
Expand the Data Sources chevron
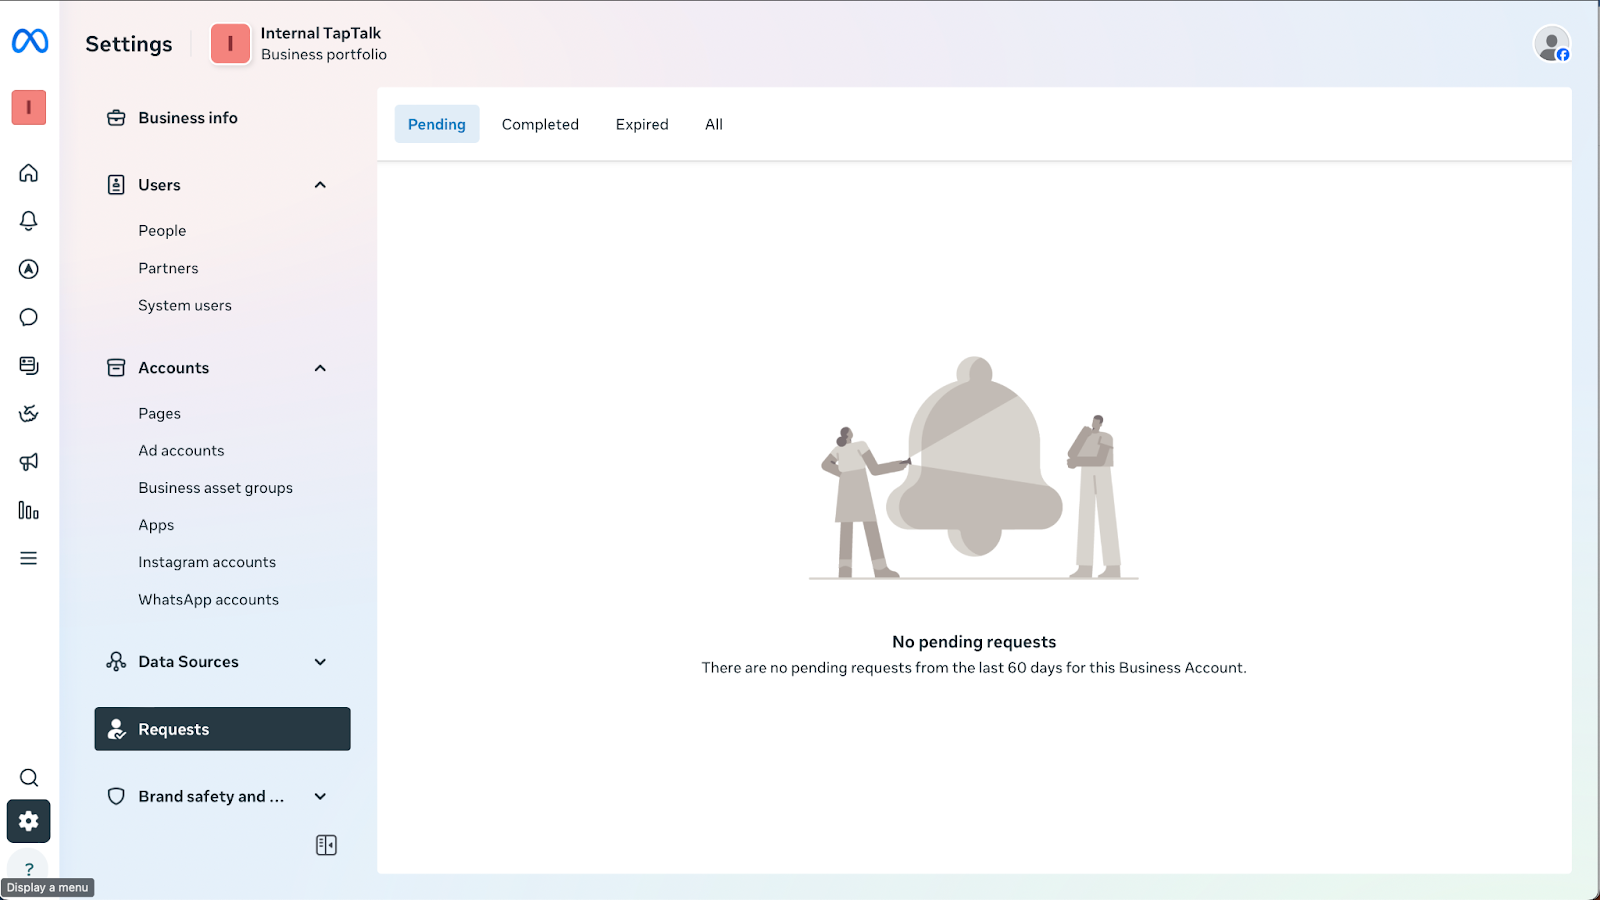(x=320, y=662)
